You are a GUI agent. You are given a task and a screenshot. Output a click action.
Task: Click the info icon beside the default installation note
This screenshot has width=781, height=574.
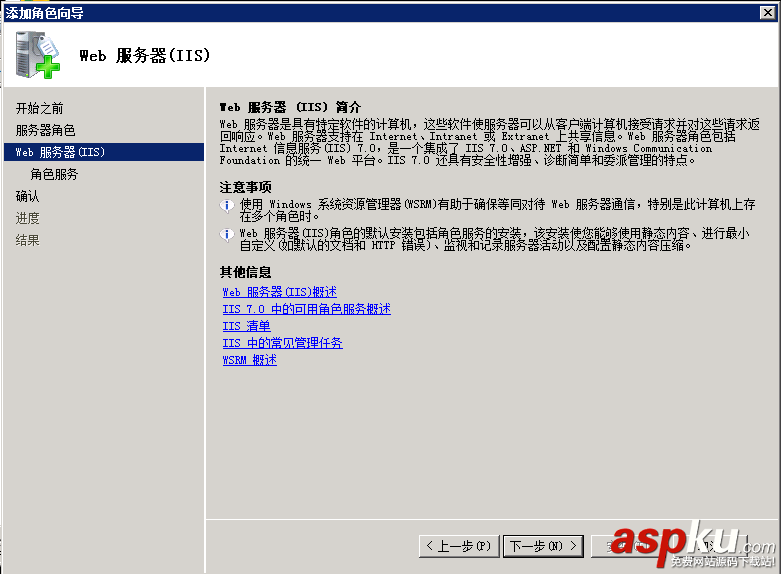(x=227, y=234)
